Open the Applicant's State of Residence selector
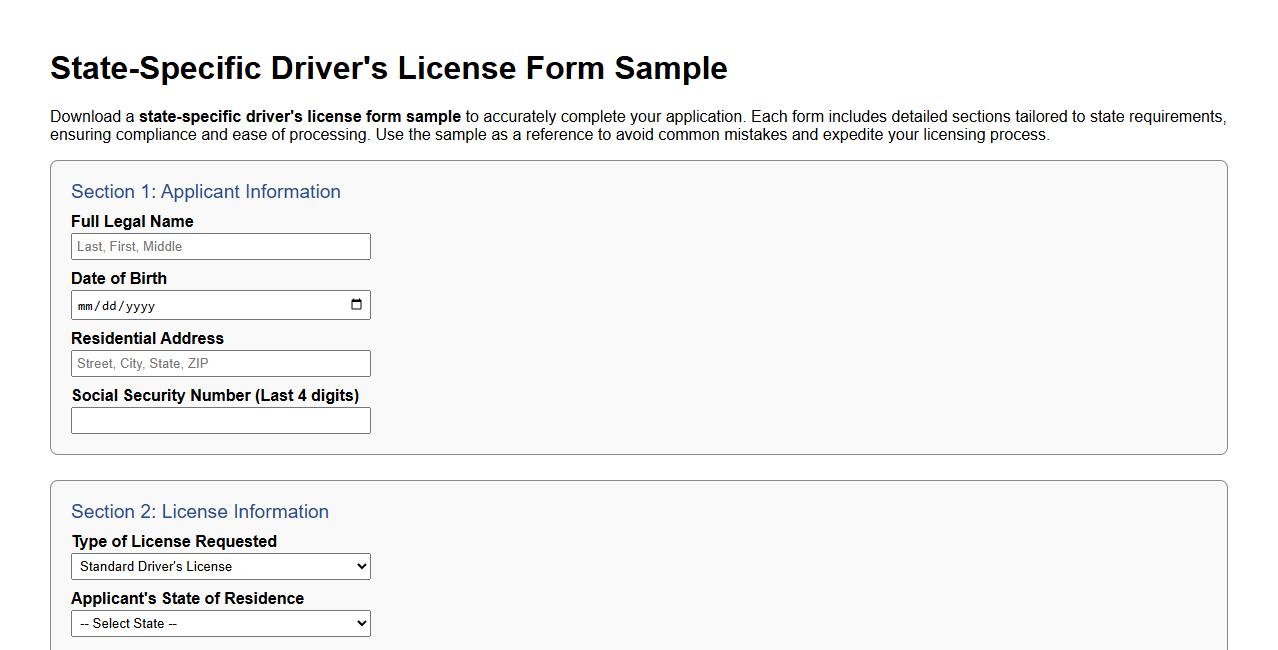 [220, 623]
